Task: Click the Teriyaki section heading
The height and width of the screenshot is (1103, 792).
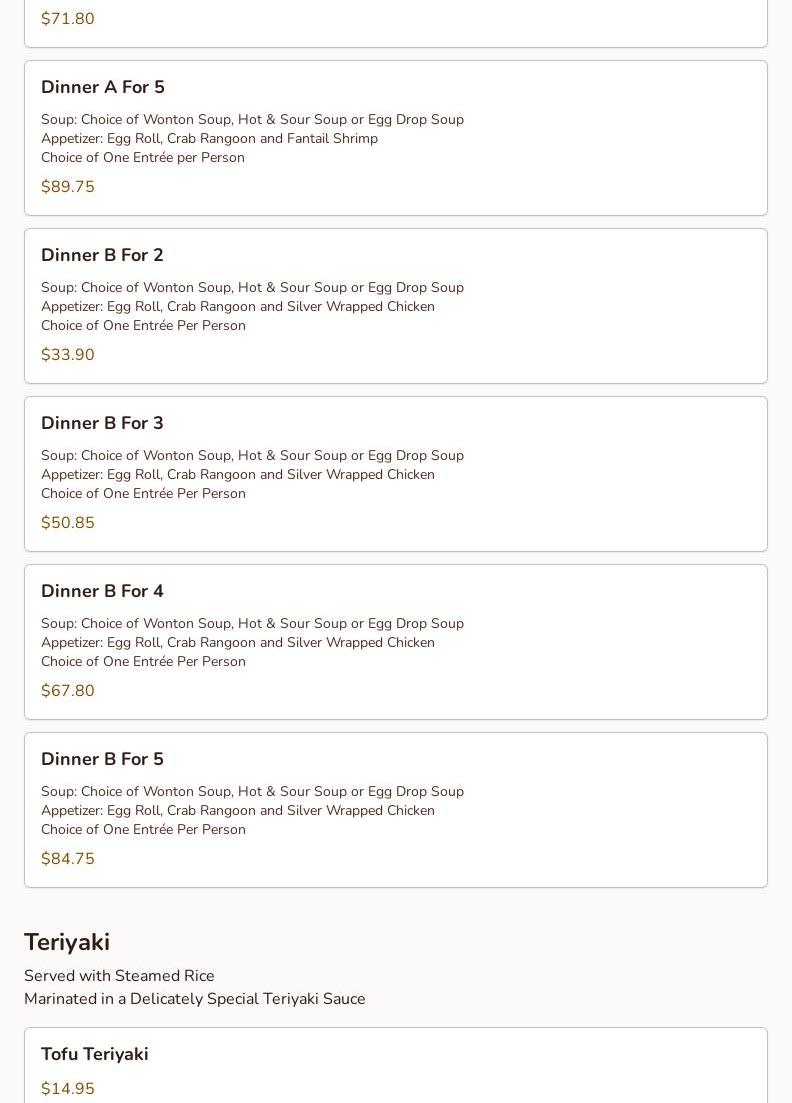Action: click(67, 943)
